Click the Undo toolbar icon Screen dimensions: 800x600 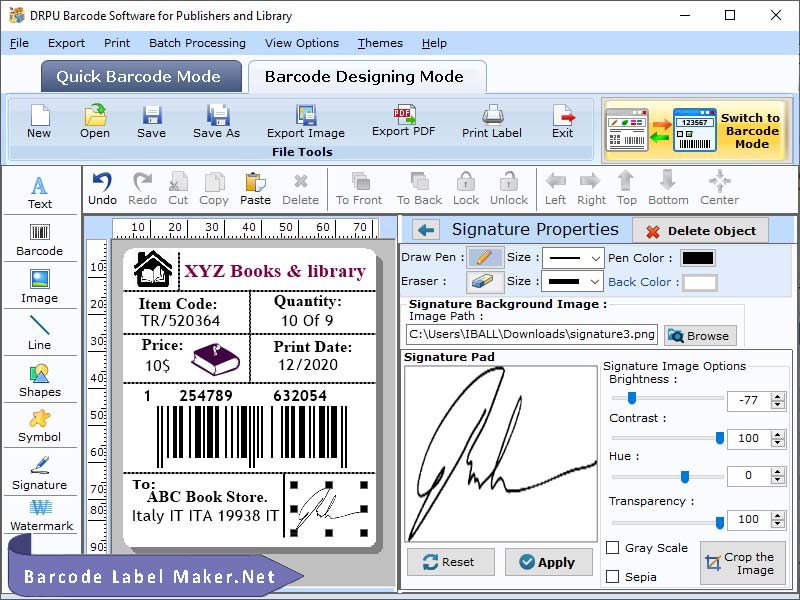pyautogui.click(x=103, y=189)
